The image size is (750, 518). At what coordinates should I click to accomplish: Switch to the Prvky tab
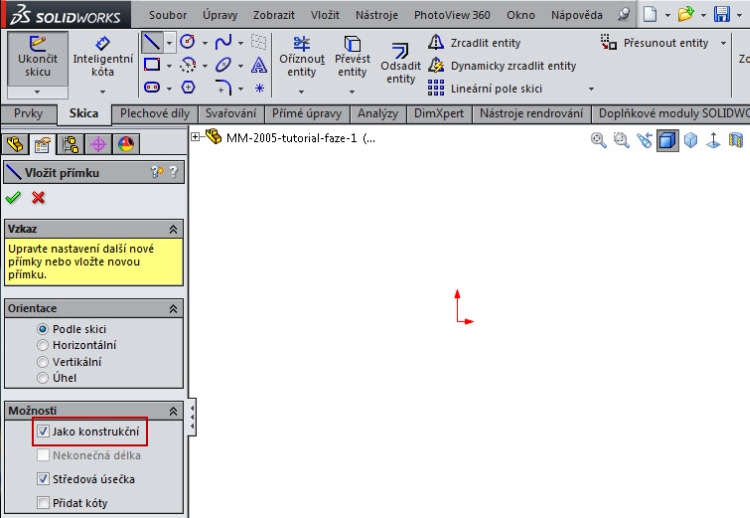coord(28,113)
